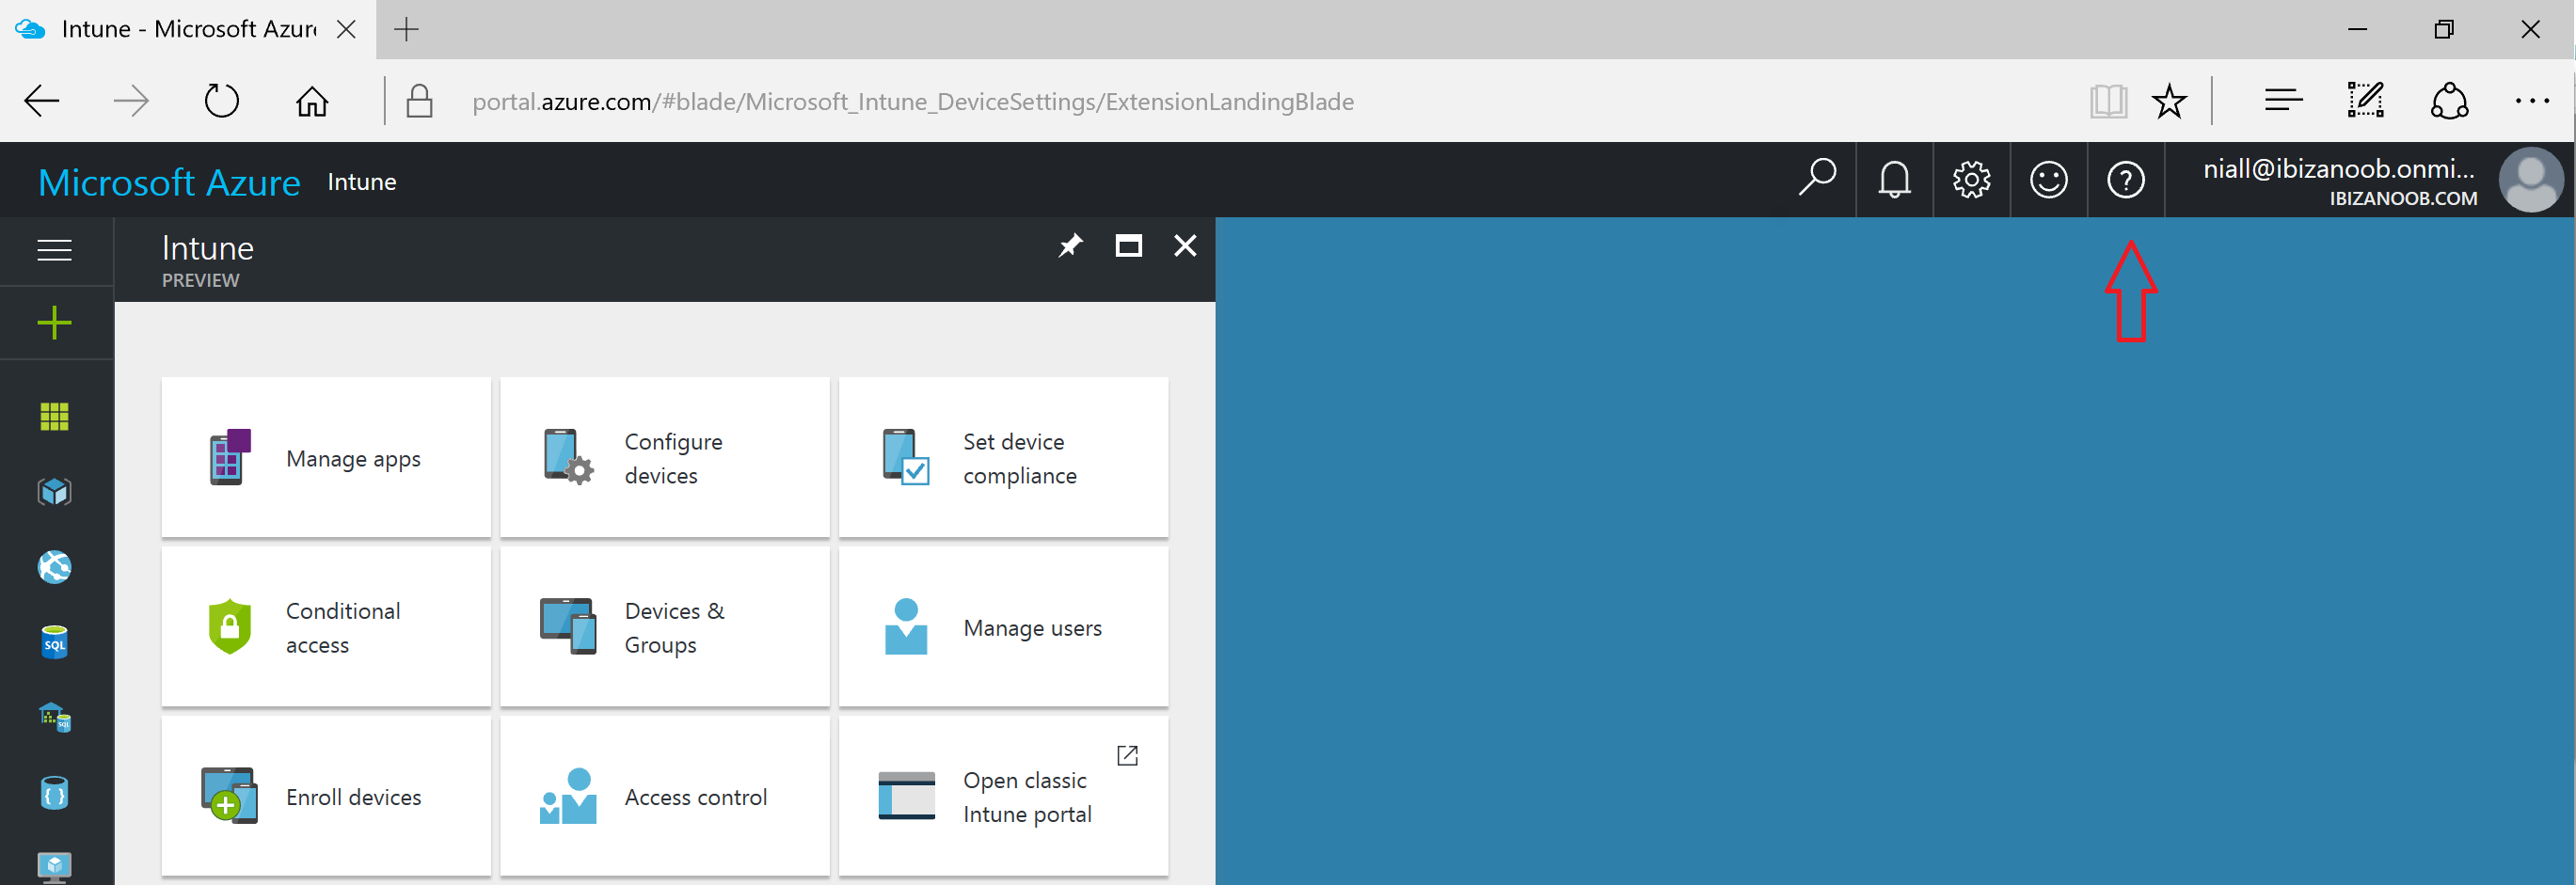Open the Manage apps tile
2576x885 pixels.
[x=326, y=458]
